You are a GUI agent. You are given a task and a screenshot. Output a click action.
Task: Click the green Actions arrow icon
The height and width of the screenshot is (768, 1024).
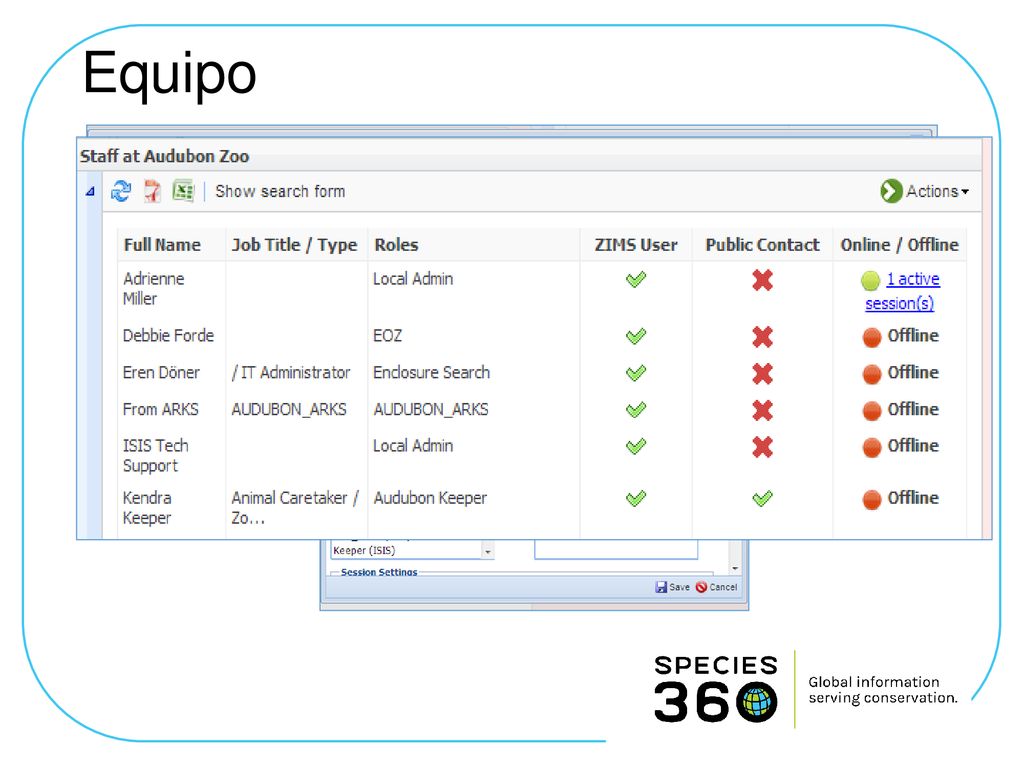pyautogui.click(x=891, y=191)
